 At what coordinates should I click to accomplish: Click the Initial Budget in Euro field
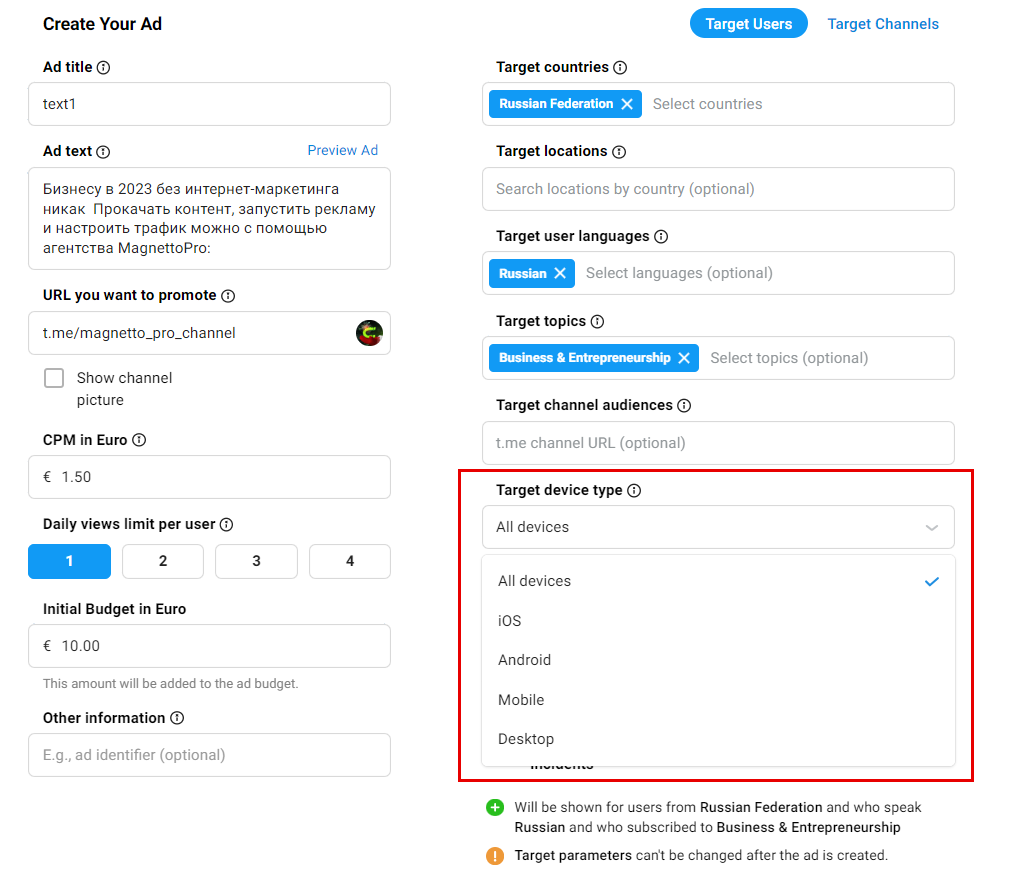coord(209,646)
